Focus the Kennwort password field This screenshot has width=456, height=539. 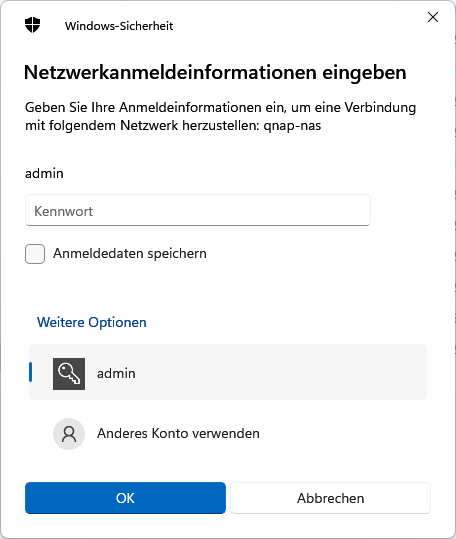[198, 210]
